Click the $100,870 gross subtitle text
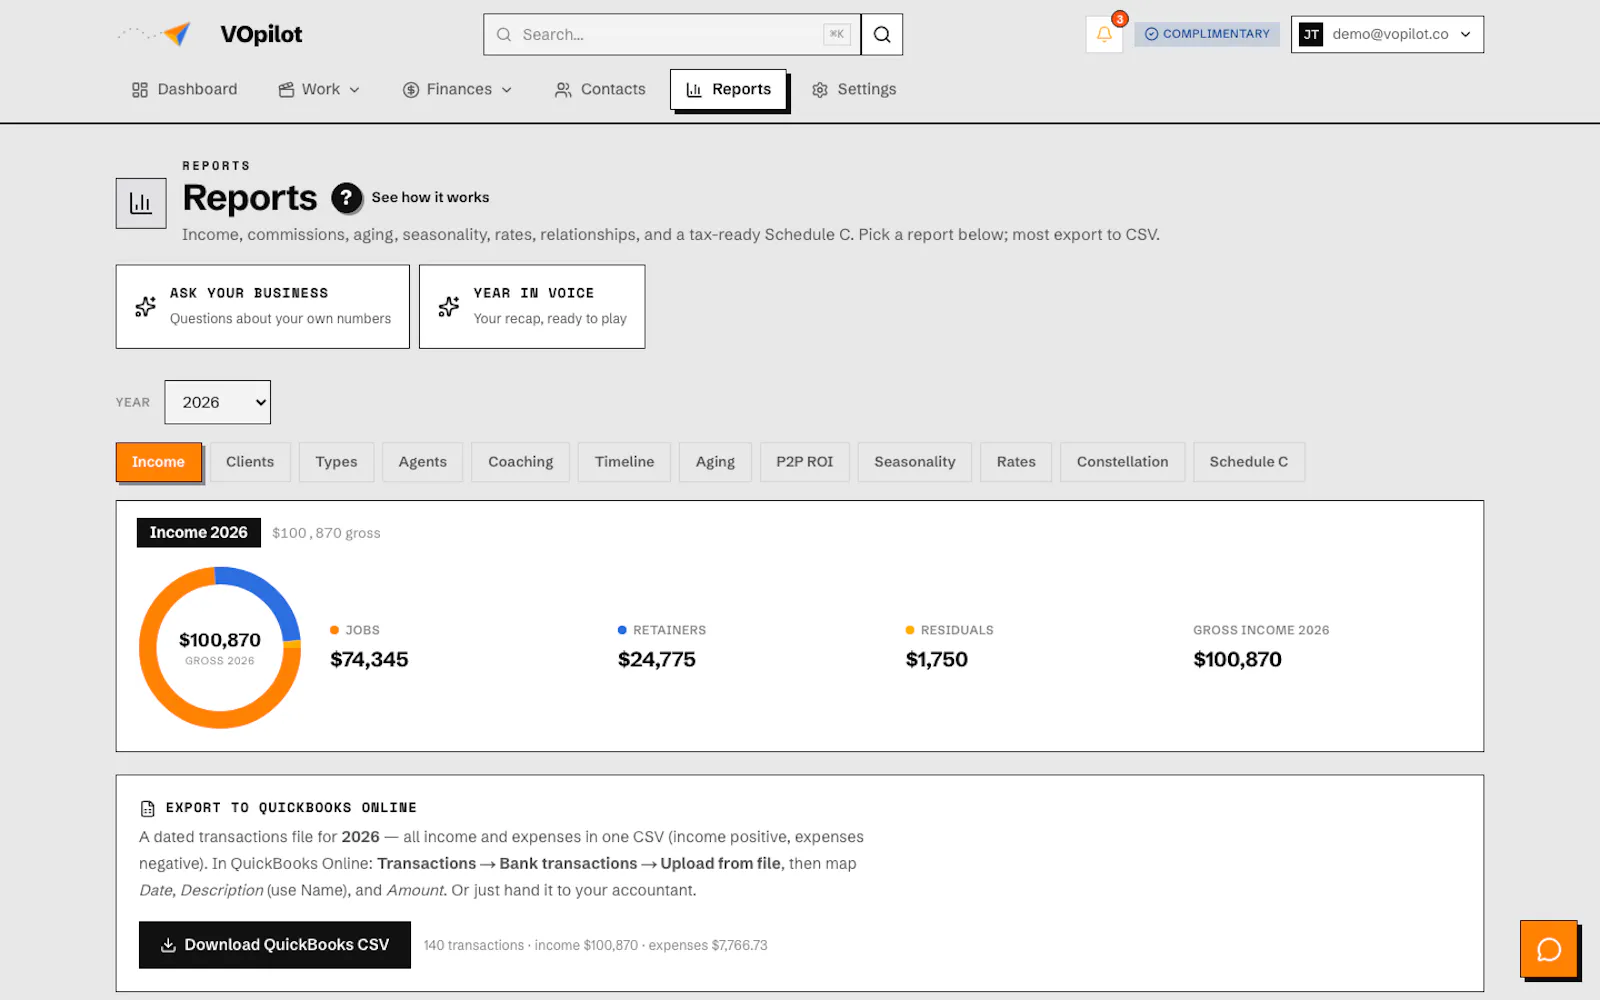 [x=326, y=534]
